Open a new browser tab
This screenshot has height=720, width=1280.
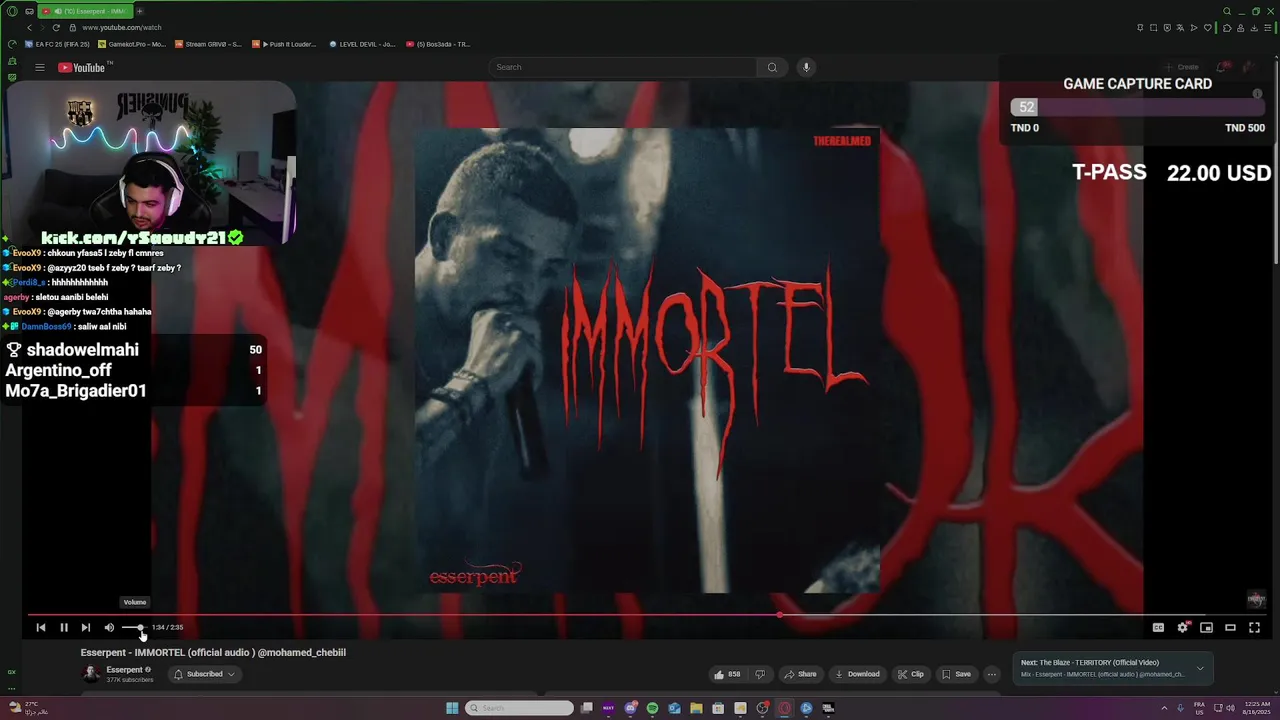click(x=140, y=11)
